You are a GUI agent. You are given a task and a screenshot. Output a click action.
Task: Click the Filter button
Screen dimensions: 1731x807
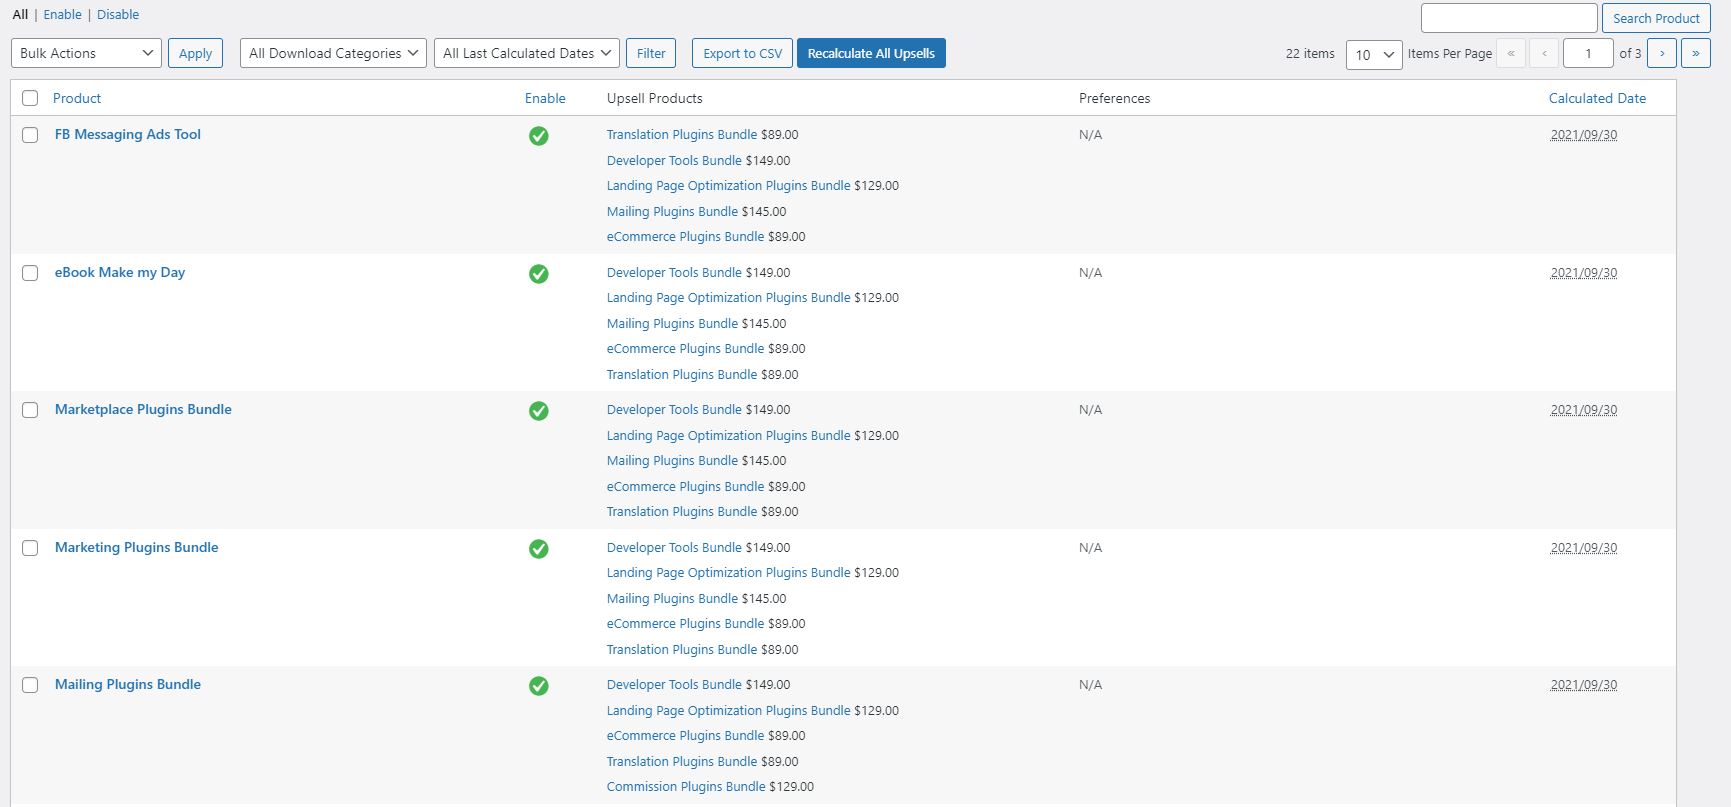(x=651, y=53)
